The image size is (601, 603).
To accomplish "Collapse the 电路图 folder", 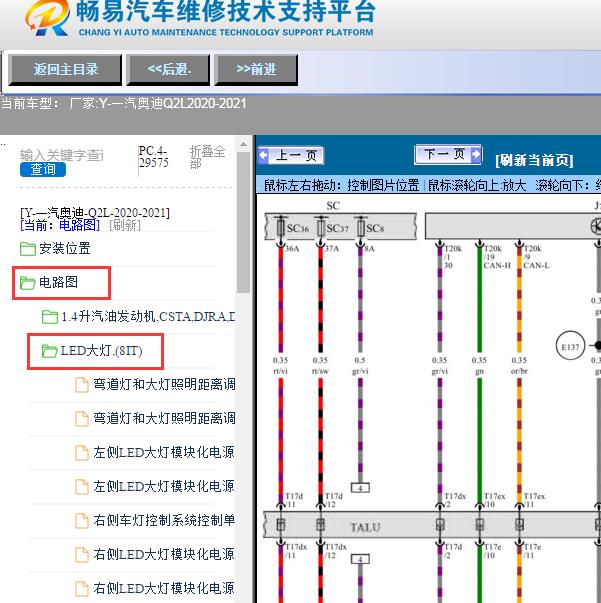I will tap(58, 282).
